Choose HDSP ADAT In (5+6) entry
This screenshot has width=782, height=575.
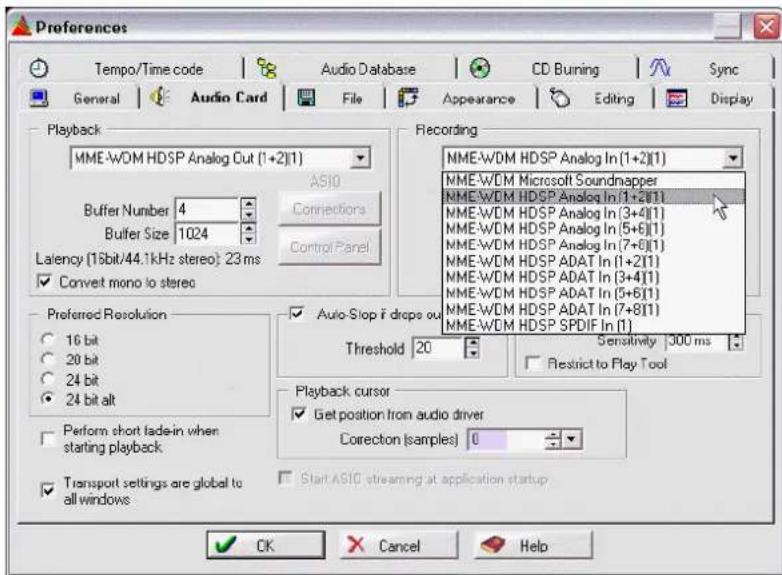pyautogui.click(x=593, y=293)
